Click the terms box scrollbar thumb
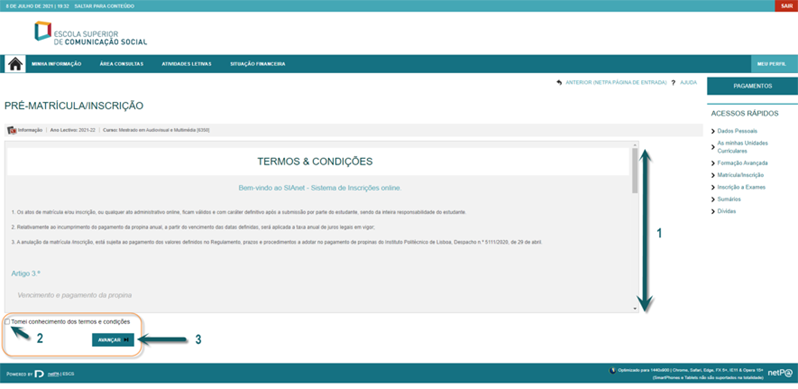Image resolution: width=798 pixels, height=389 pixels. coord(635,172)
